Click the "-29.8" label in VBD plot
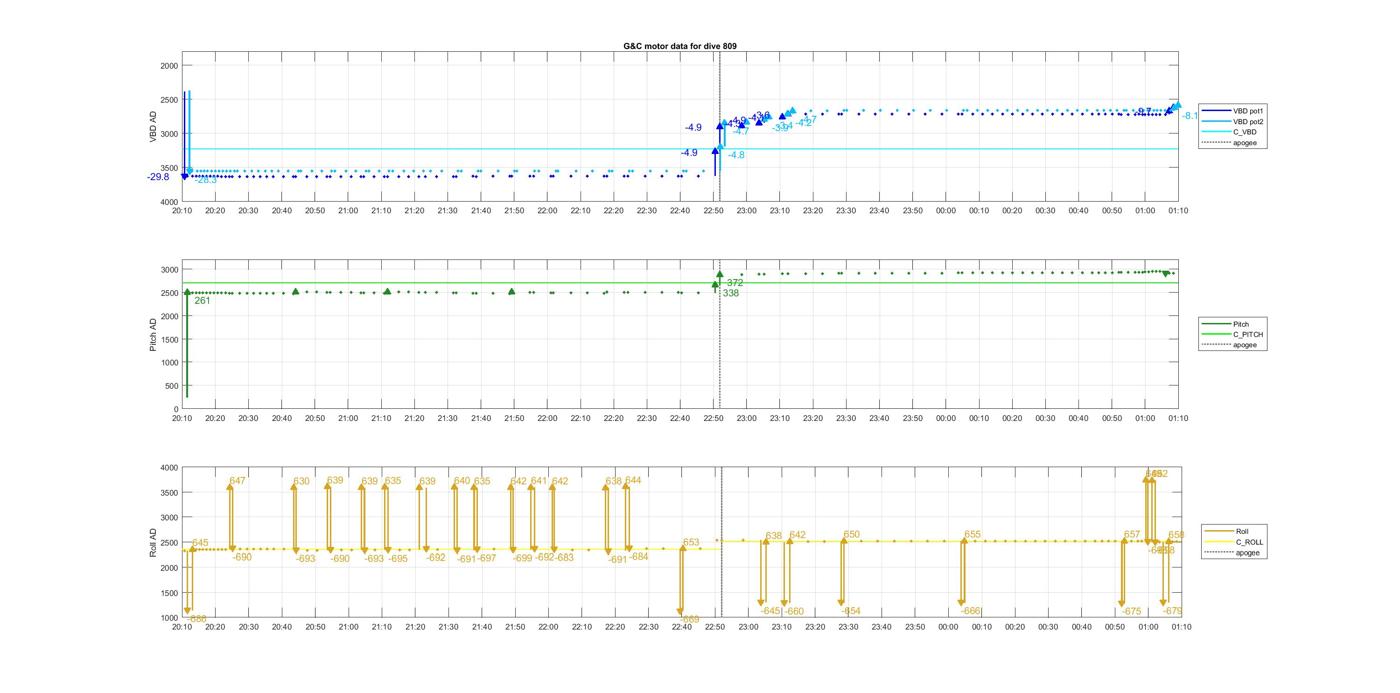Screen dimensions: 1400x693 [158, 177]
